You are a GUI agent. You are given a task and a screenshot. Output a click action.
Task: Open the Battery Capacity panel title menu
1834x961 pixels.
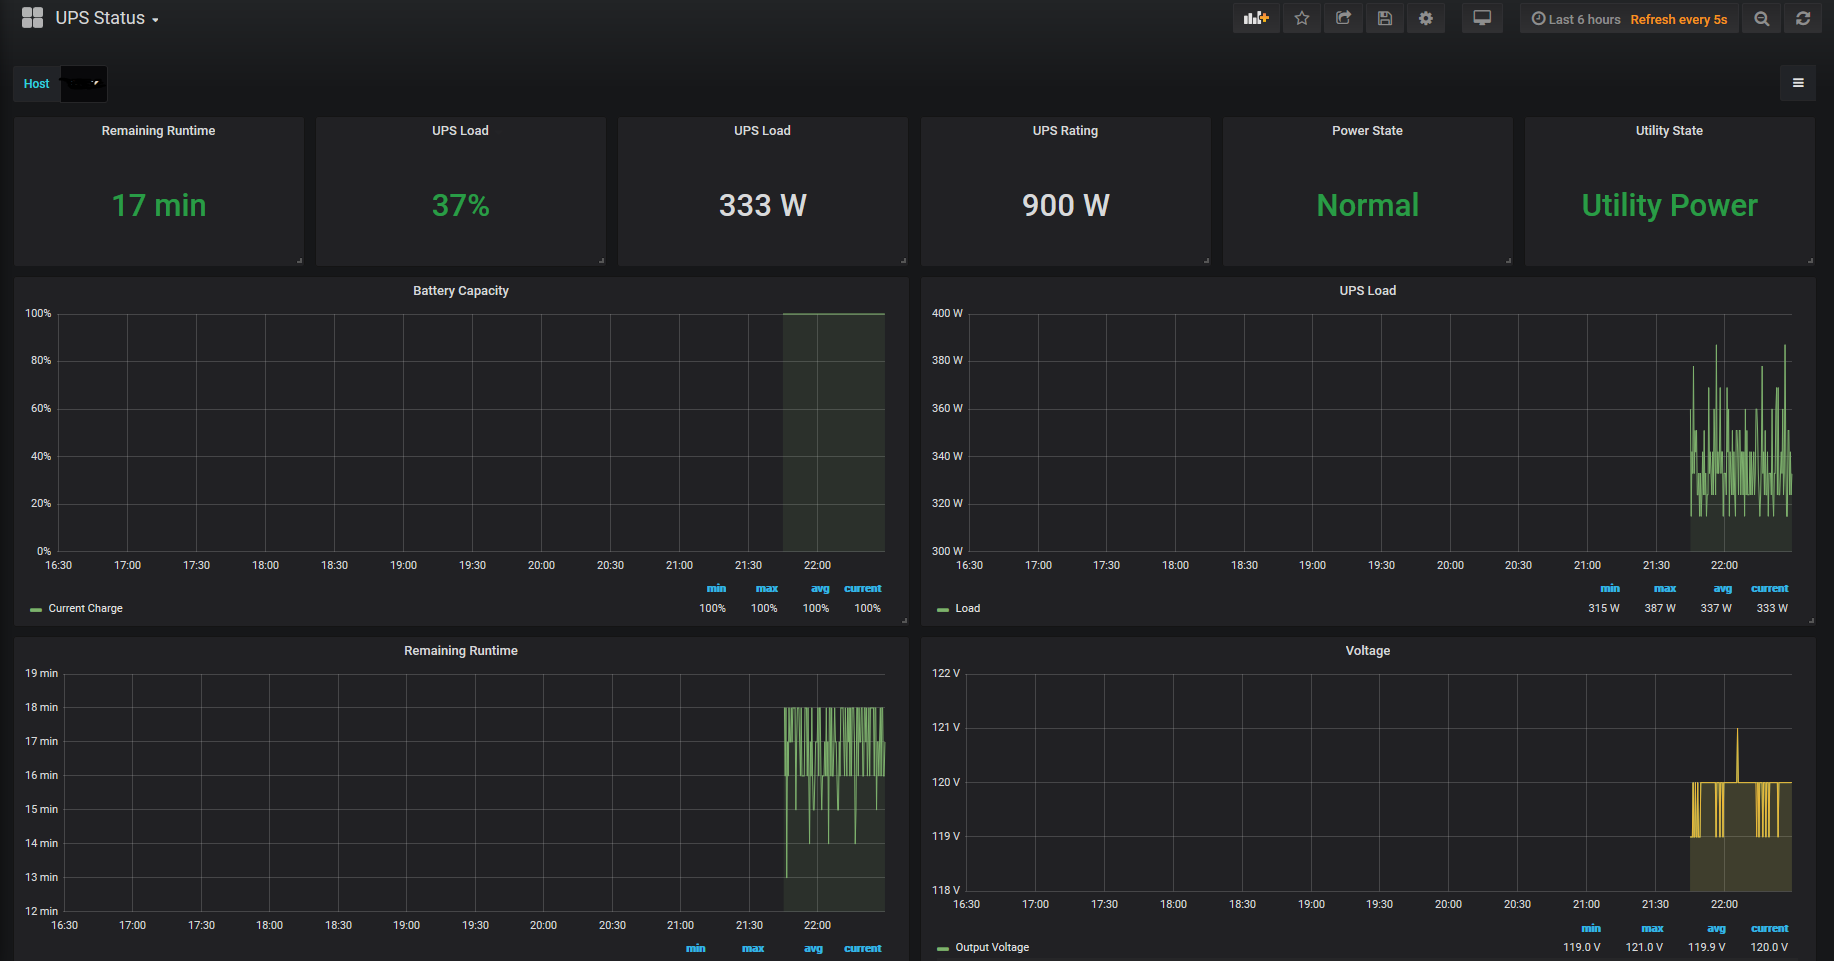(460, 291)
